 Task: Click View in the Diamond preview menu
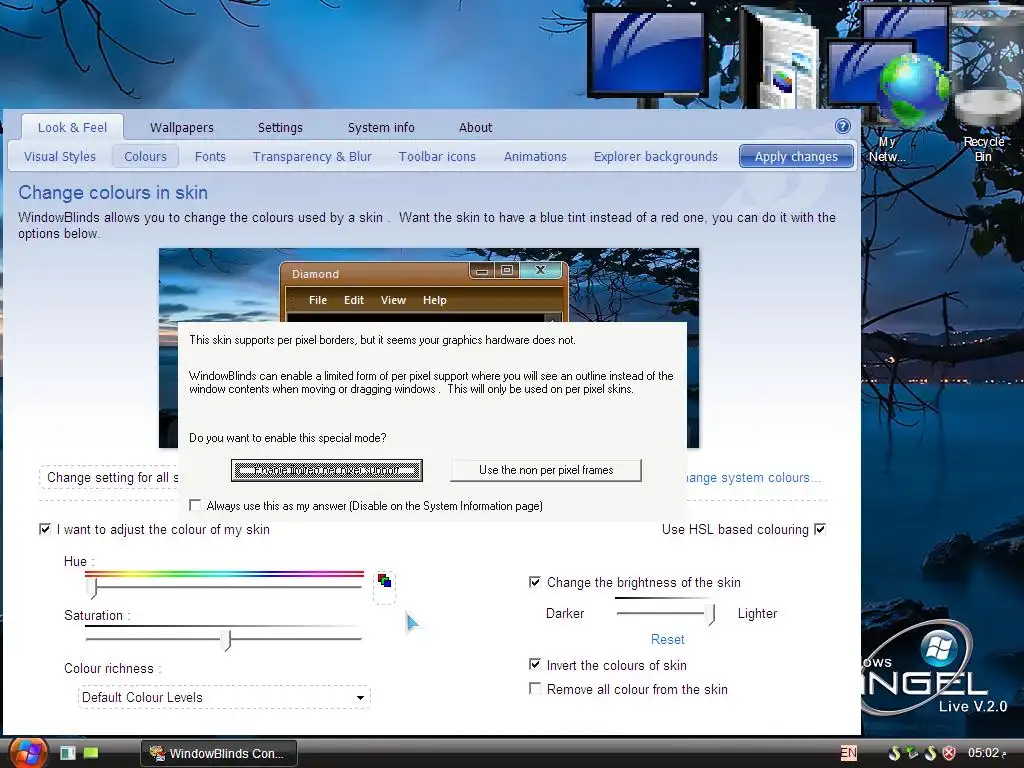[393, 300]
